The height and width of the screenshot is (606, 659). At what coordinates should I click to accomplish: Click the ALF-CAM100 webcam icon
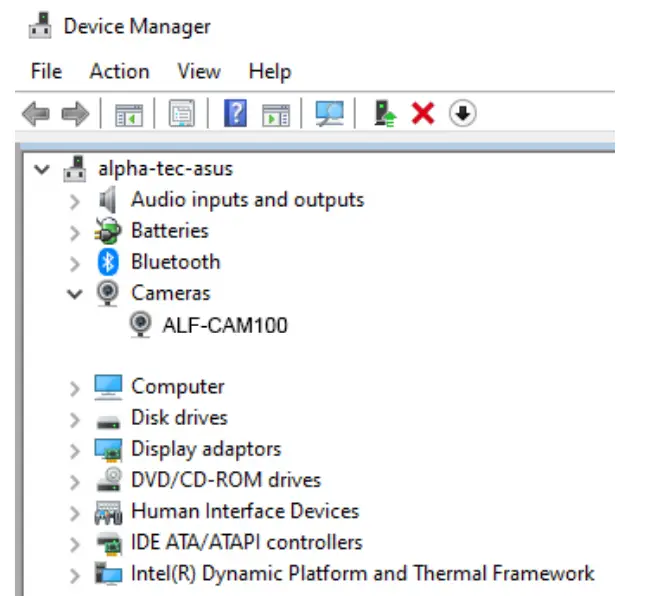point(140,324)
